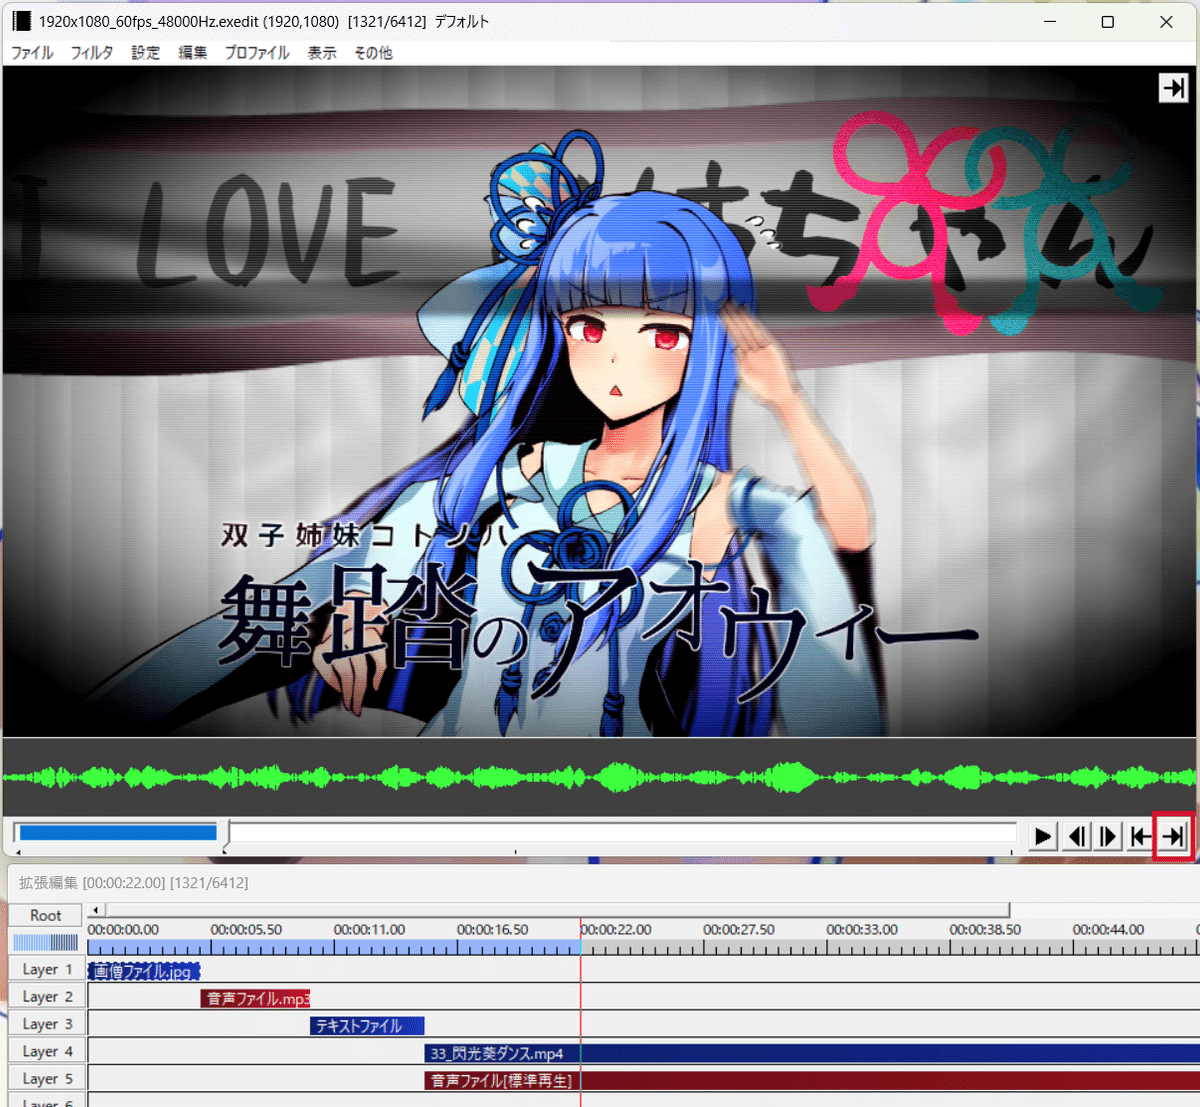Select the 33_閃光葵ダンス.mp4 video object
Image resolution: width=1200 pixels, height=1107 pixels.
[812, 1053]
